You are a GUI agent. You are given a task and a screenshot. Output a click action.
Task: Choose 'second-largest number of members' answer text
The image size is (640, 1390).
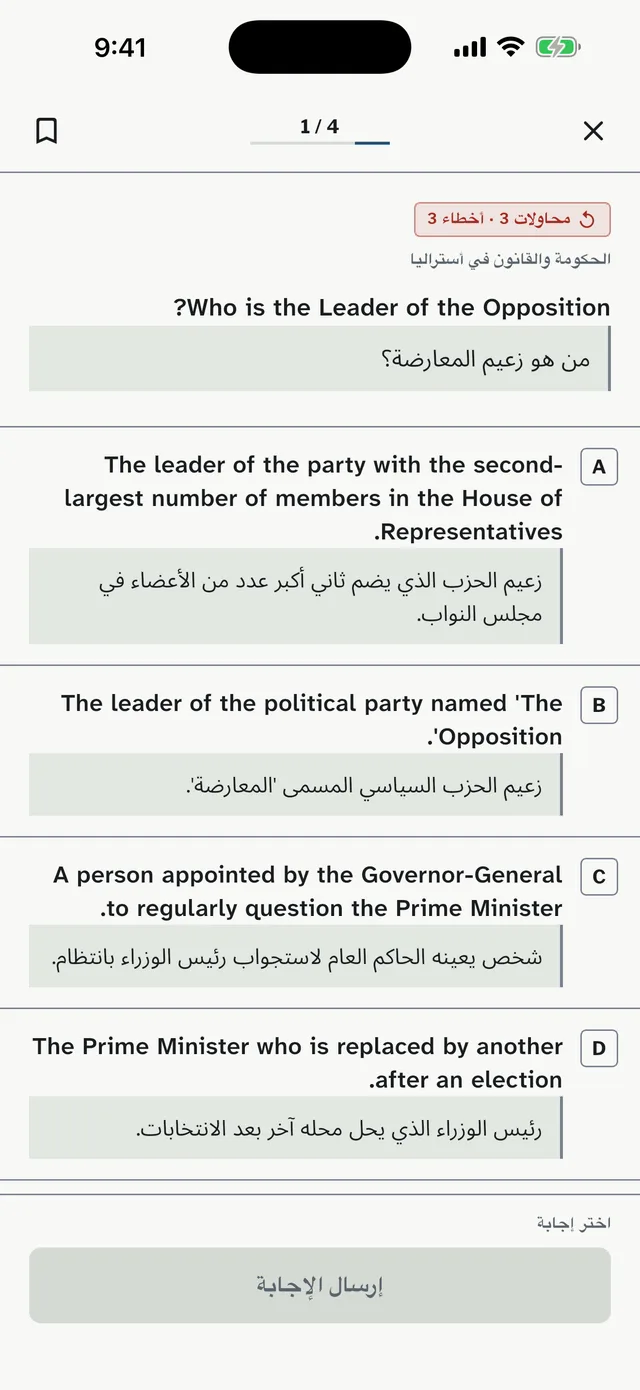[x=313, y=498]
